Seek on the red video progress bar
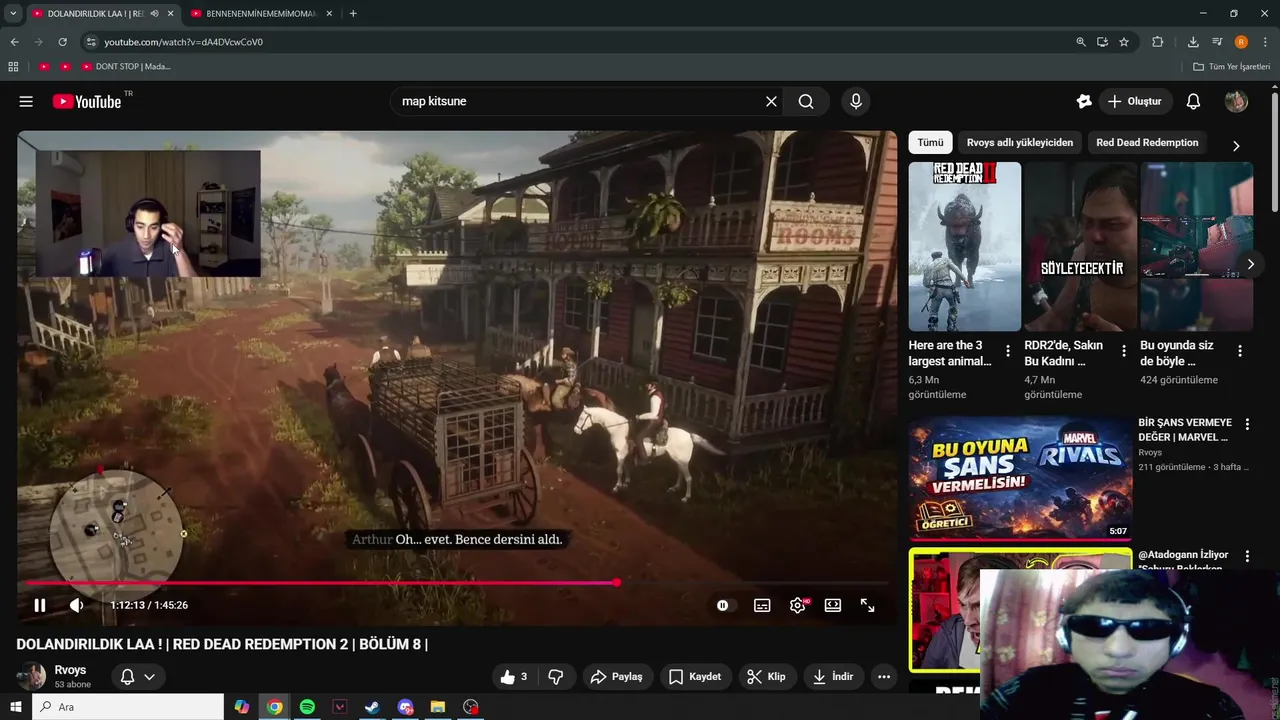The image size is (1280, 720). tap(457, 582)
